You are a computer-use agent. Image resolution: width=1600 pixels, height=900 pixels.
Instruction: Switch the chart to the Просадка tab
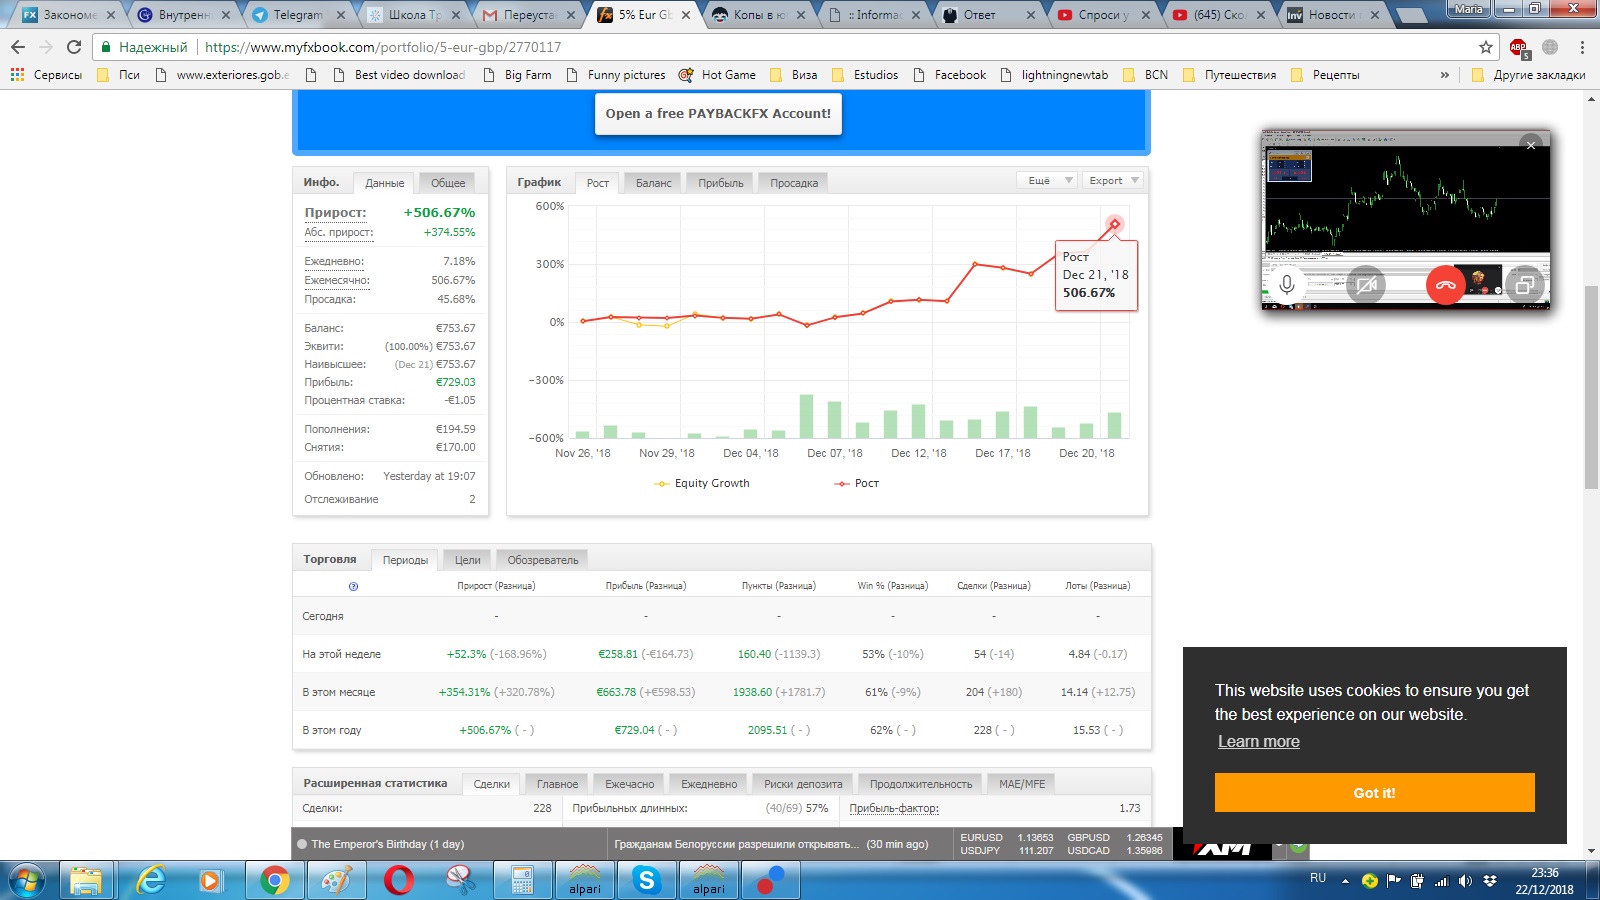[x=794, y=183]
